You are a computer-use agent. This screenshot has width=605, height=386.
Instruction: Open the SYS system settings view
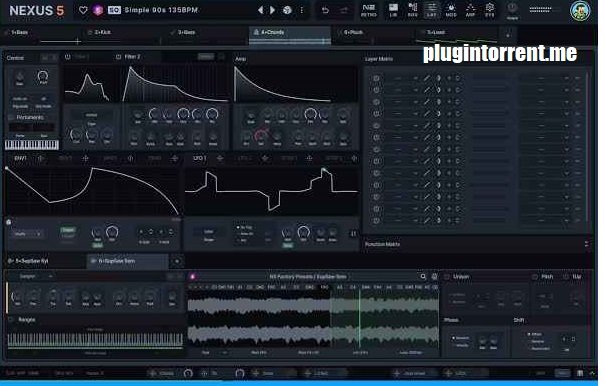(489, 10)
